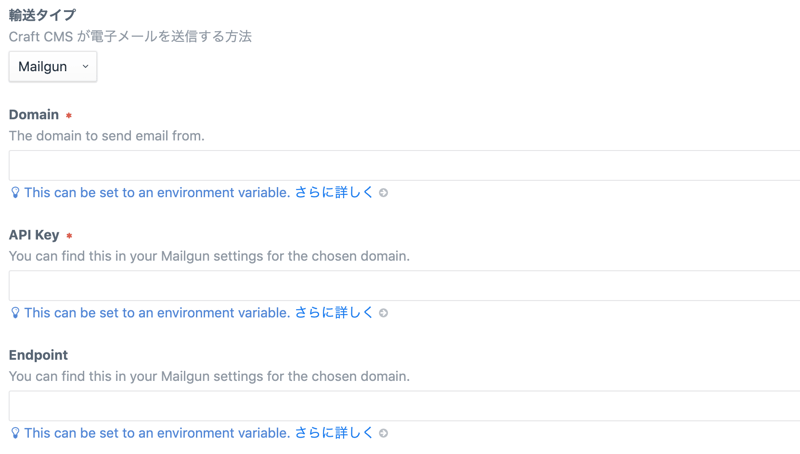
Task: Click the API Key field label
Action: click(x=34, y=235)
